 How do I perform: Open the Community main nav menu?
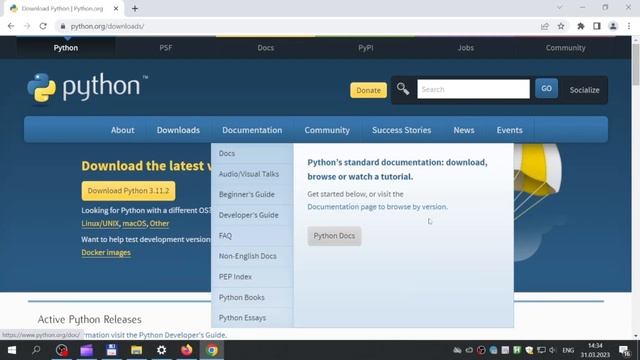(327, 130)
